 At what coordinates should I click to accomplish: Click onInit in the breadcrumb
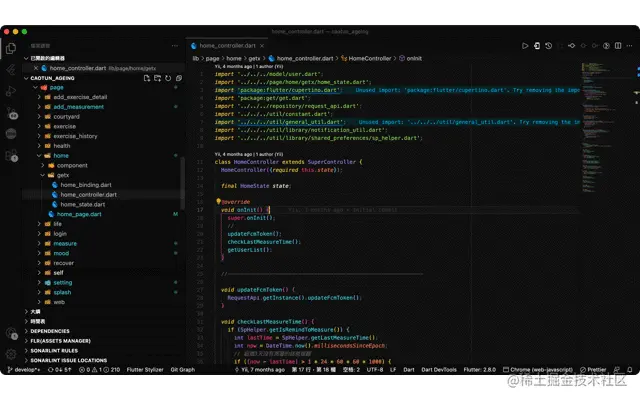[413, 58]
